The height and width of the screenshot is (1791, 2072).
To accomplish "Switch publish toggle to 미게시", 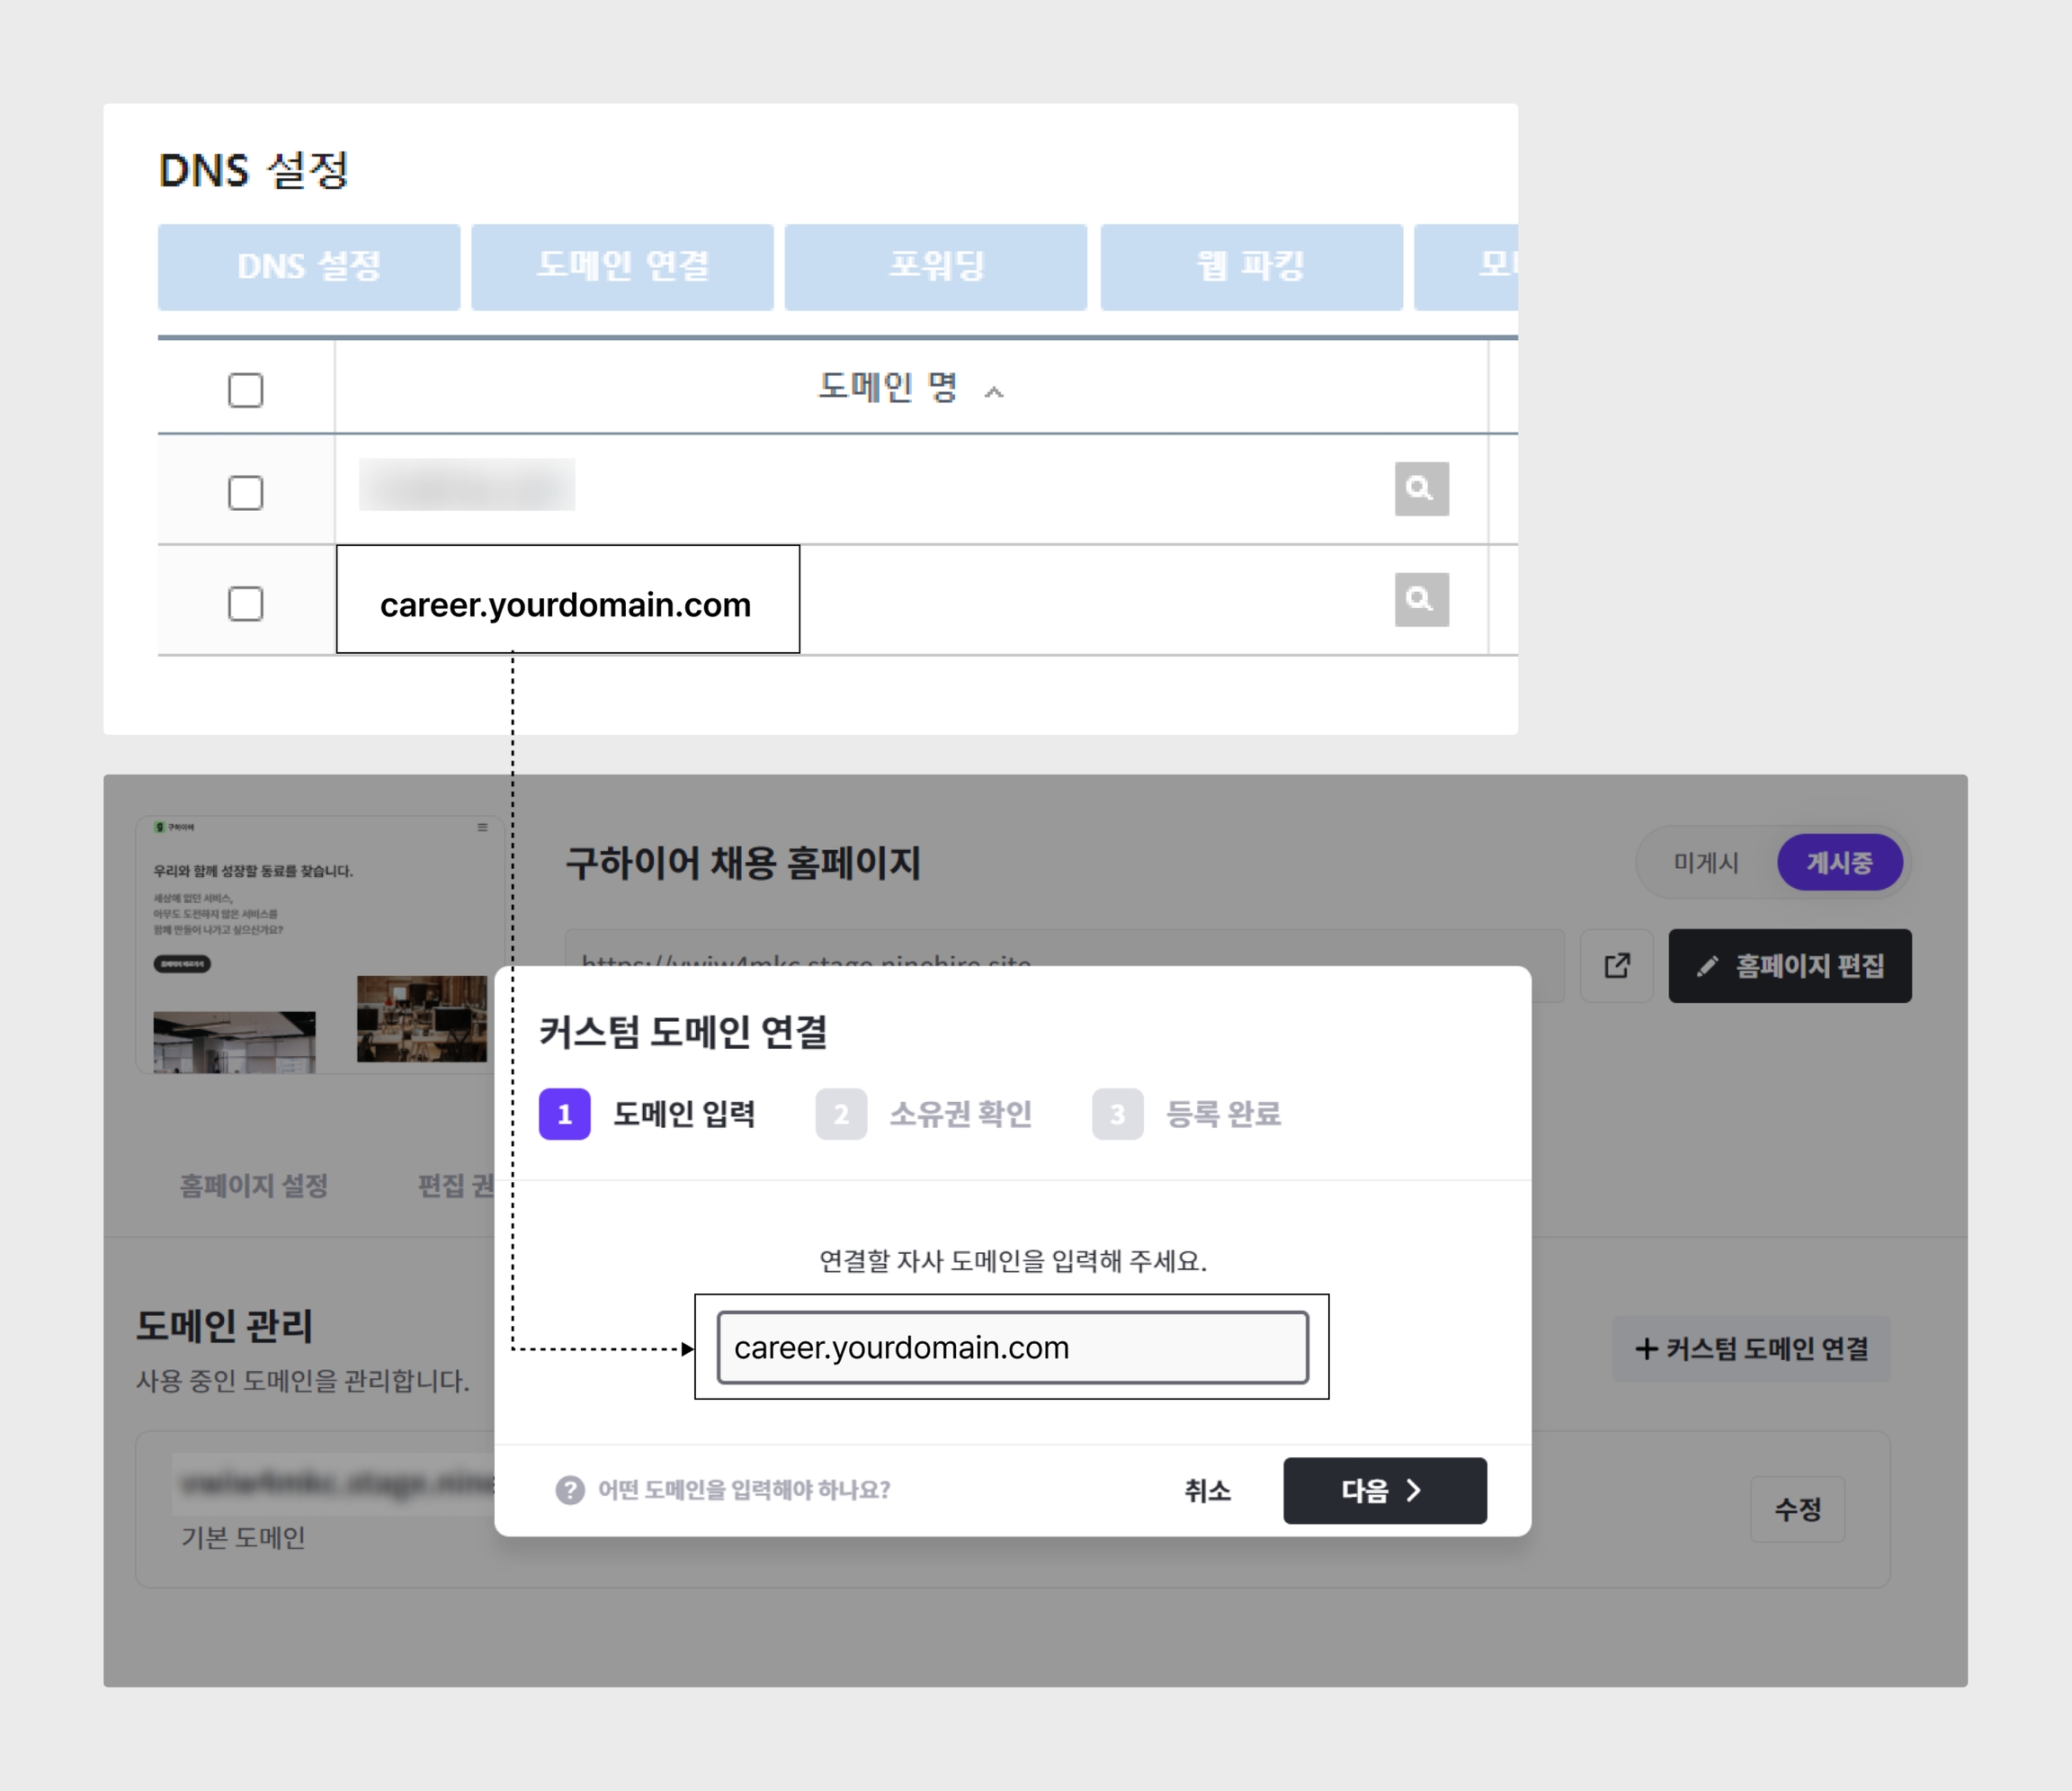I will coord(1706,862).
